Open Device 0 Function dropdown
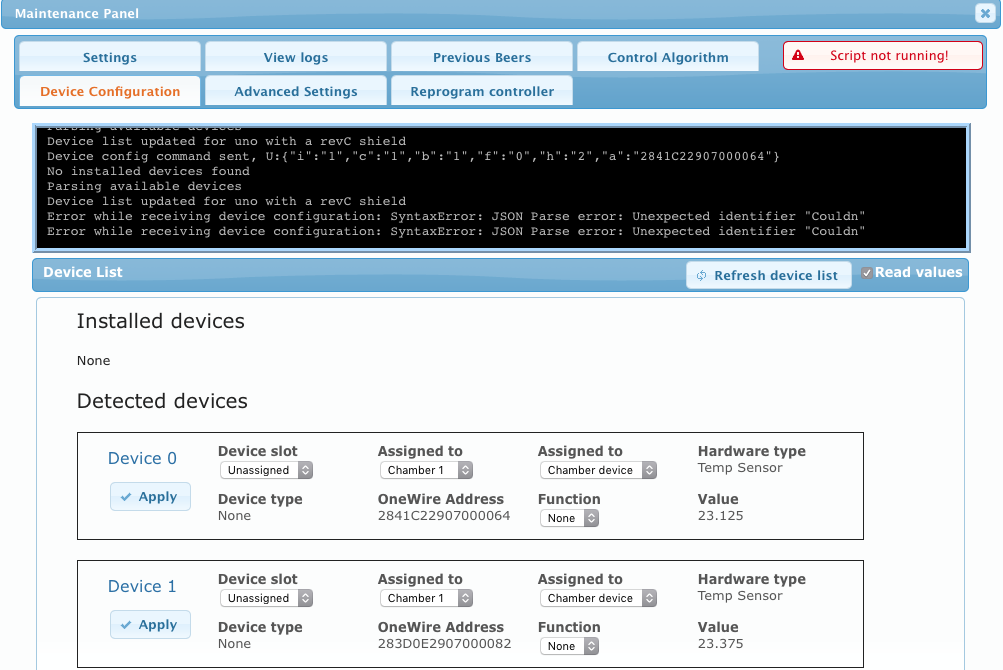Viewport: 1003px width, 670px height. pos(569,518)
